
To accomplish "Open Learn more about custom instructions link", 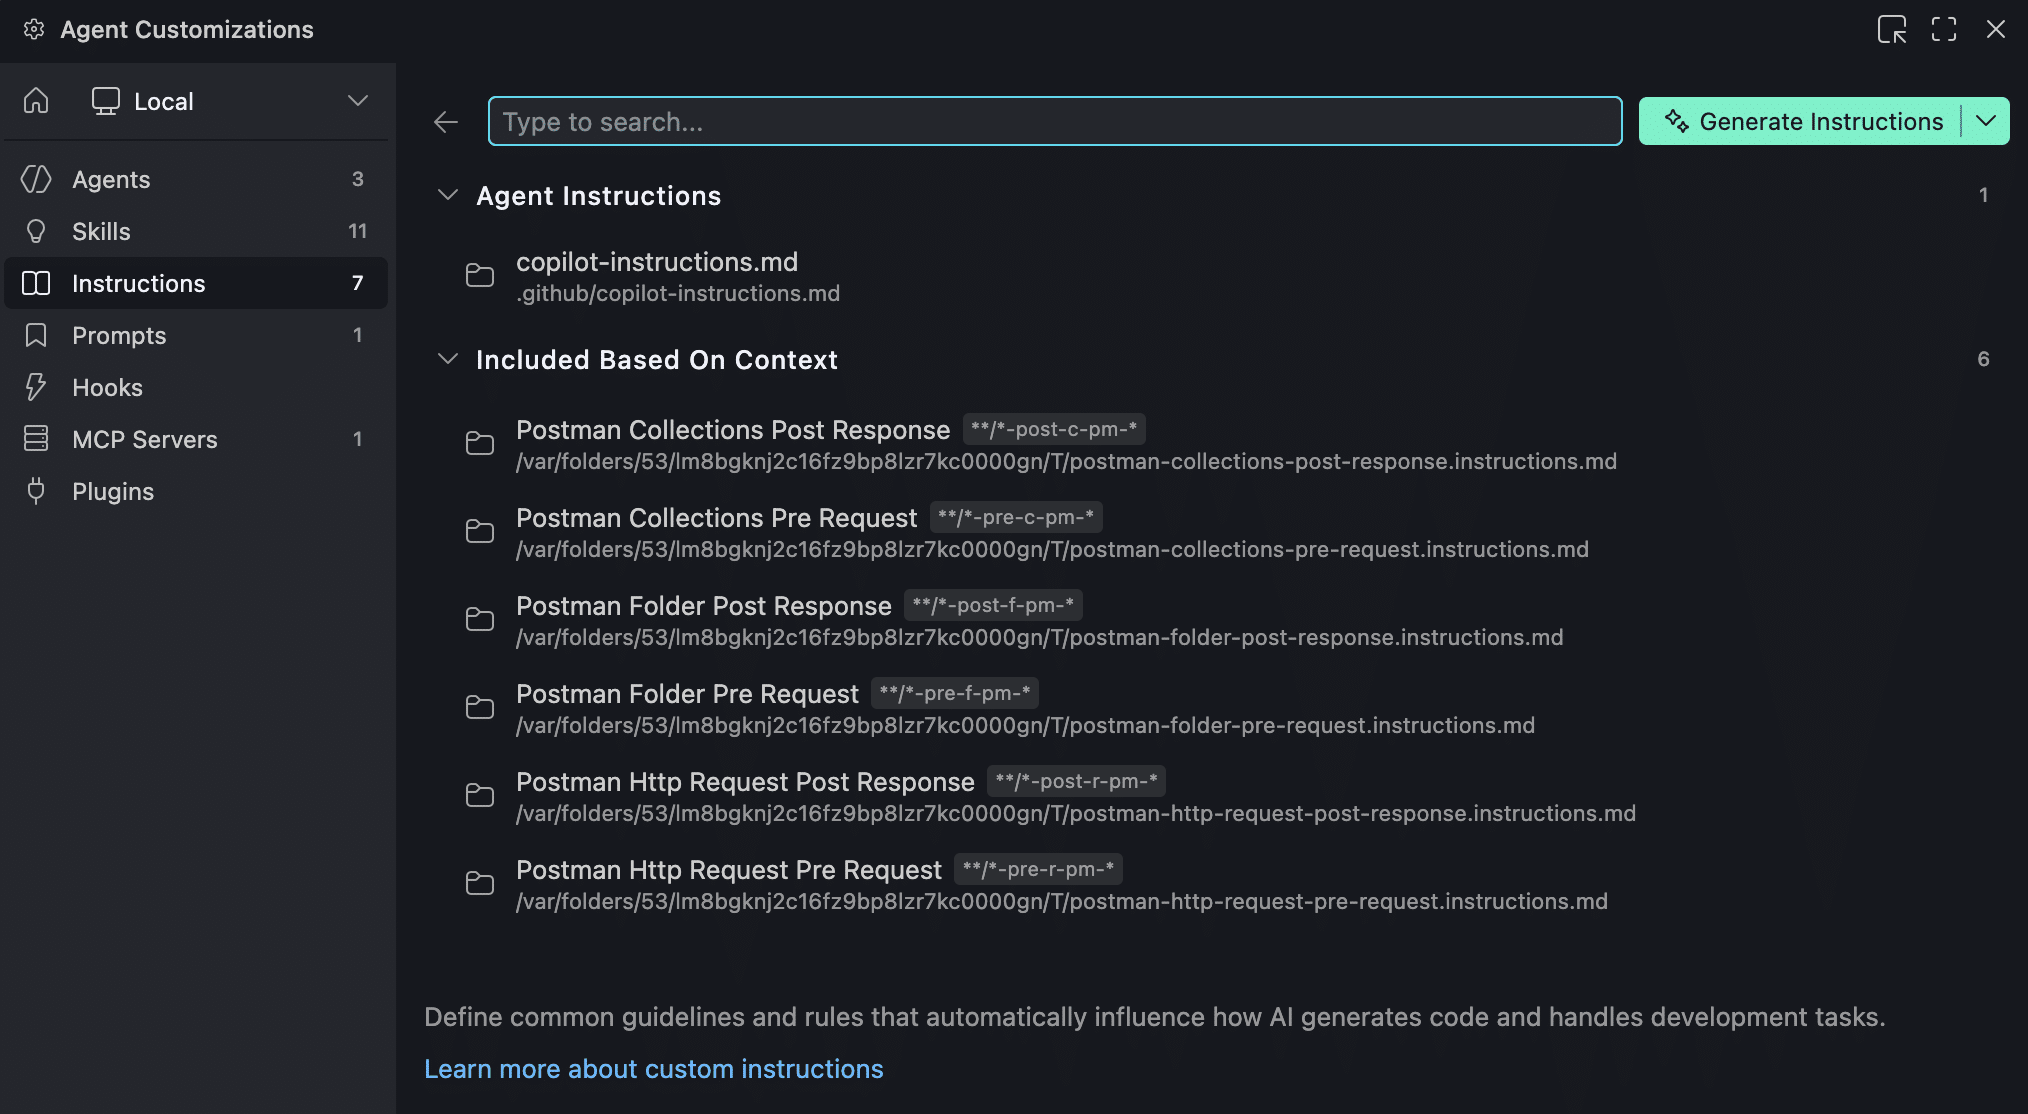I will coord(654,1069).
